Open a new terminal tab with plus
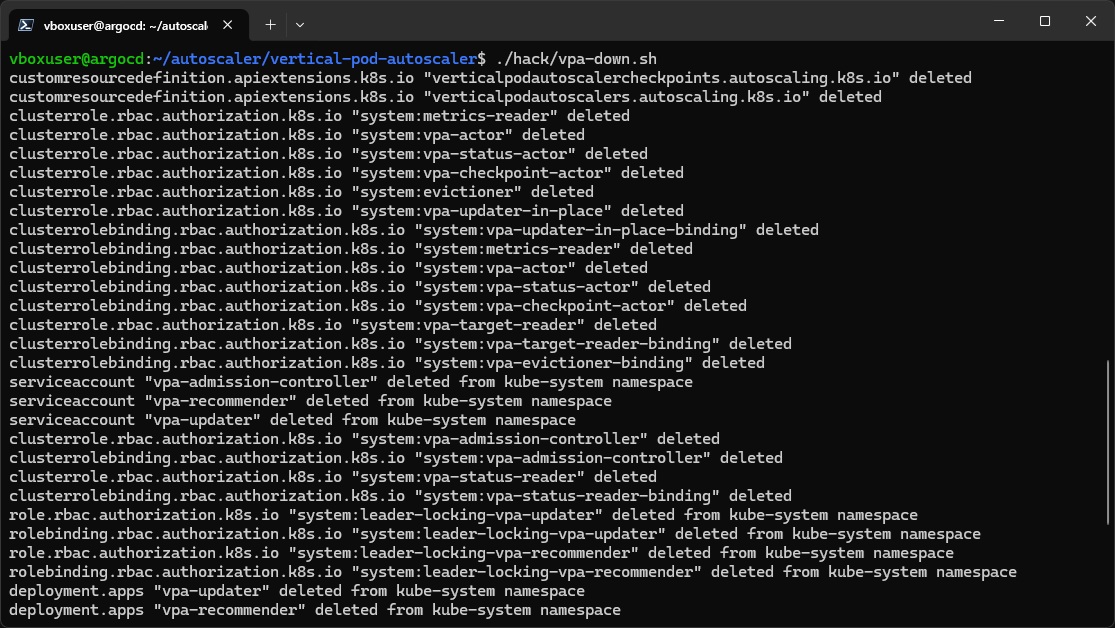The width and height of the screenshot is (1115, 628). pos(270,25)
